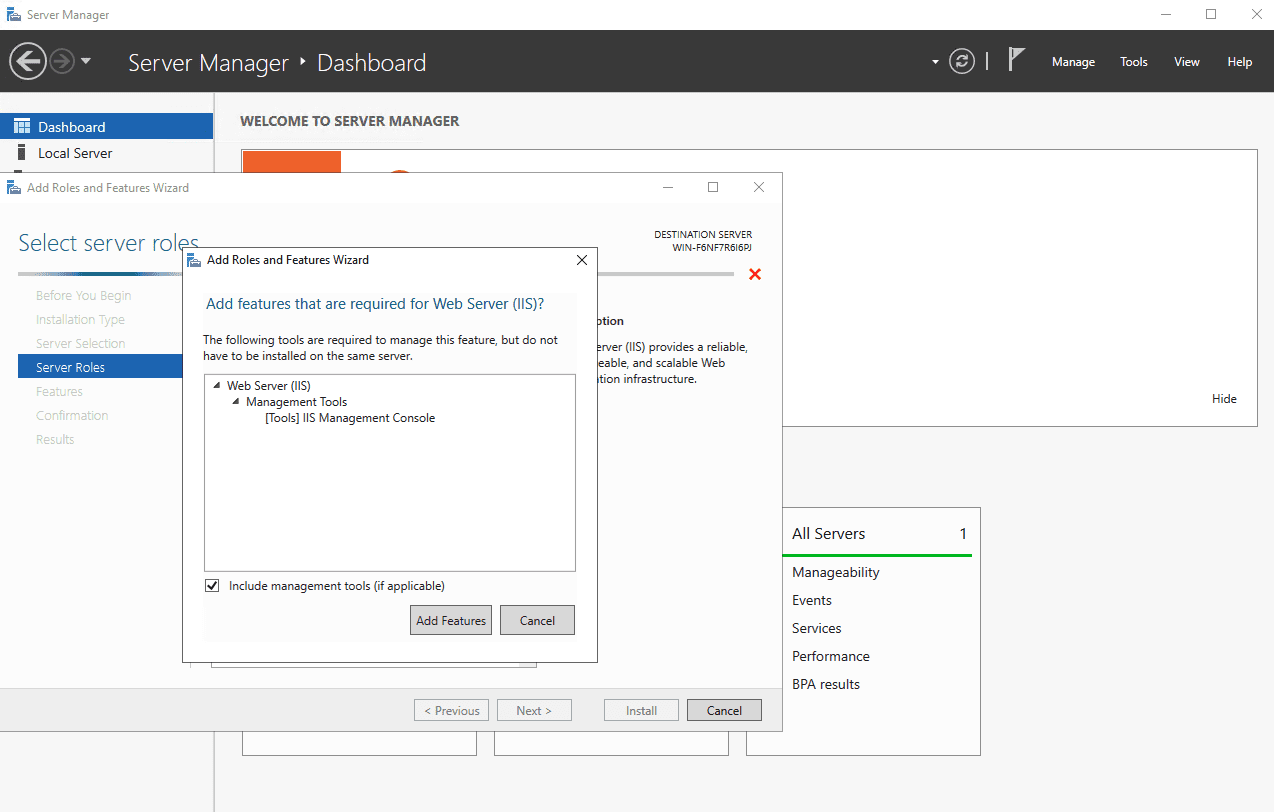
Task: Click the refresh dashboard icon
Action: 962,62
